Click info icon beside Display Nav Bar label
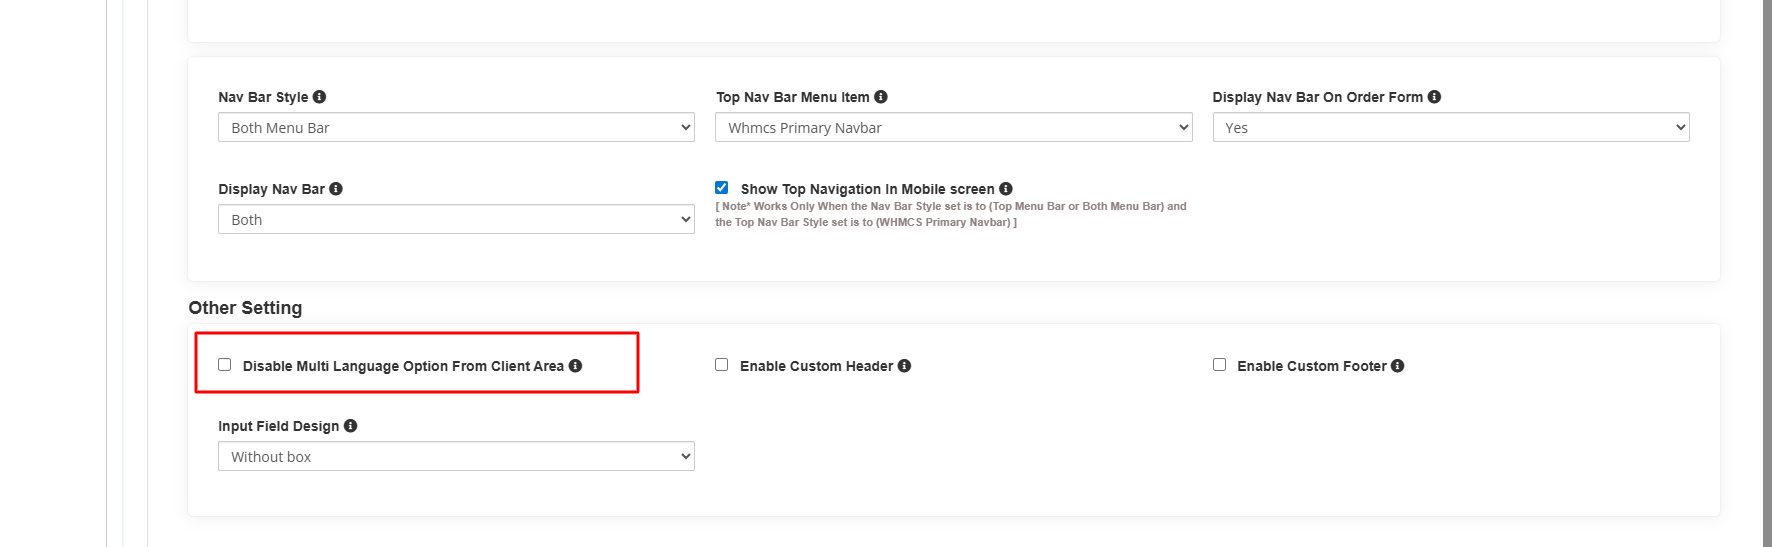 [336, 189]
